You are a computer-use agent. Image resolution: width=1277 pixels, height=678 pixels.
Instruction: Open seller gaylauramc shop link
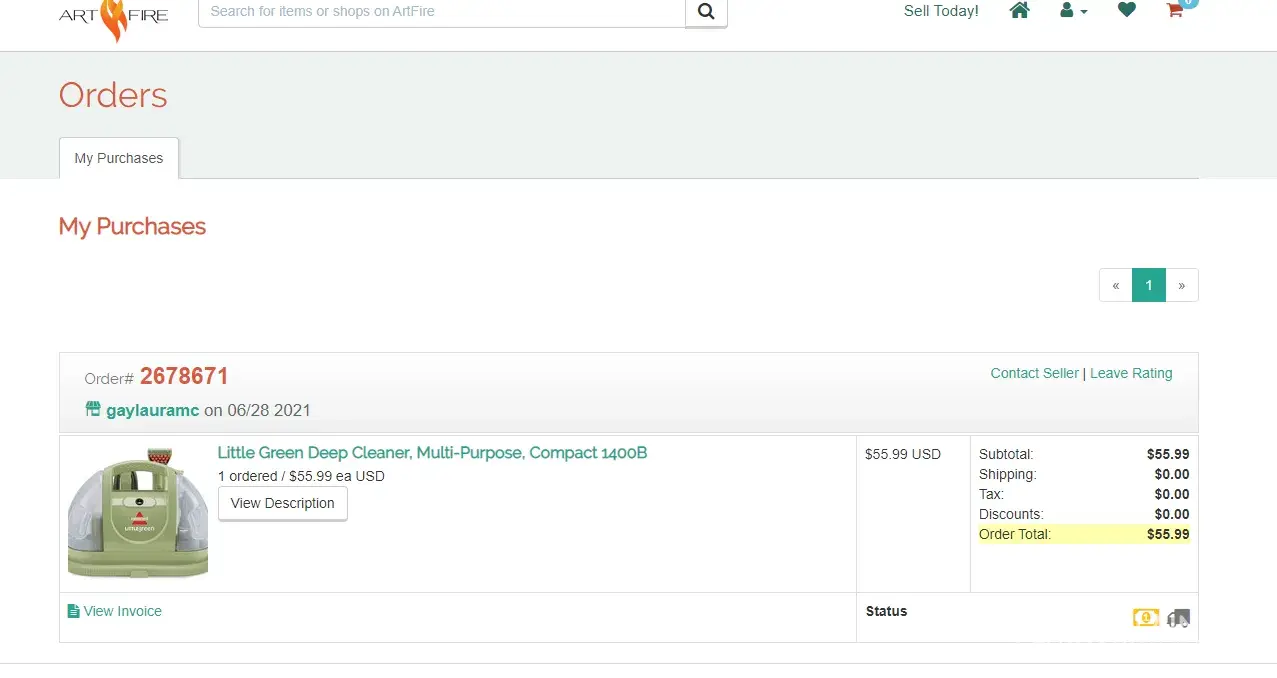[x=153, y=410]
